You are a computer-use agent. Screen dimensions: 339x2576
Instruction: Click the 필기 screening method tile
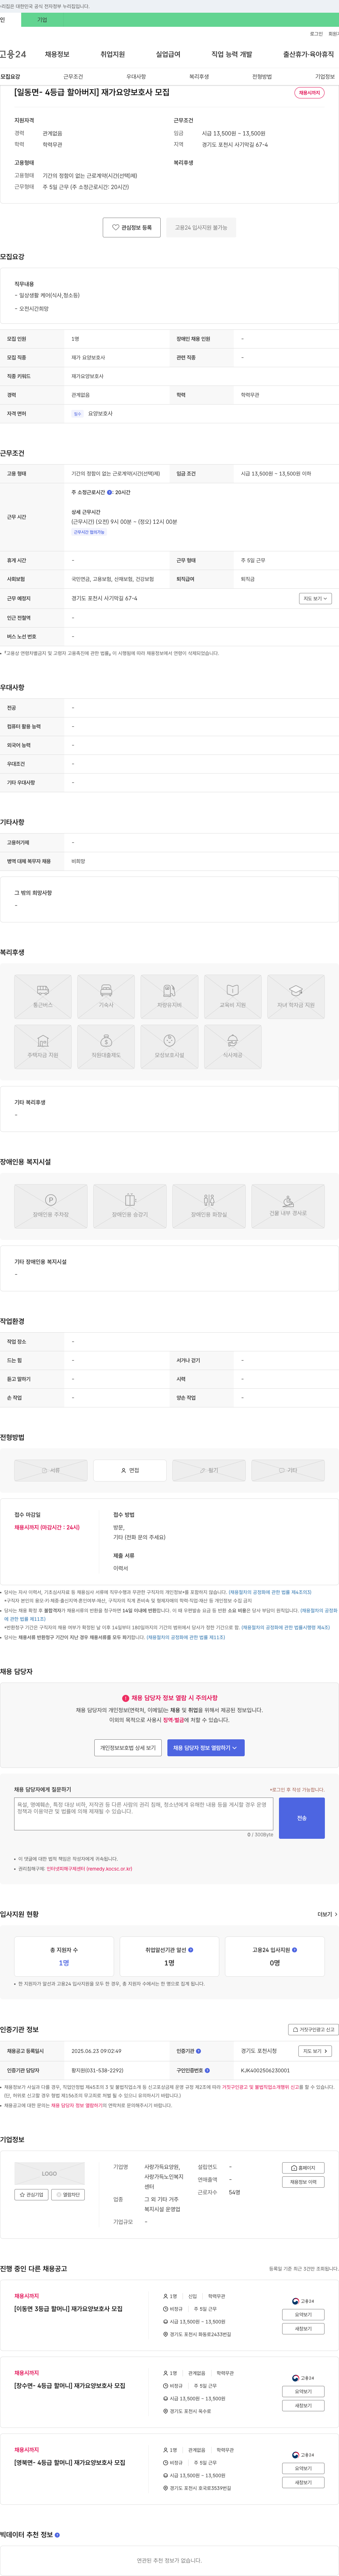point(209,1470)
